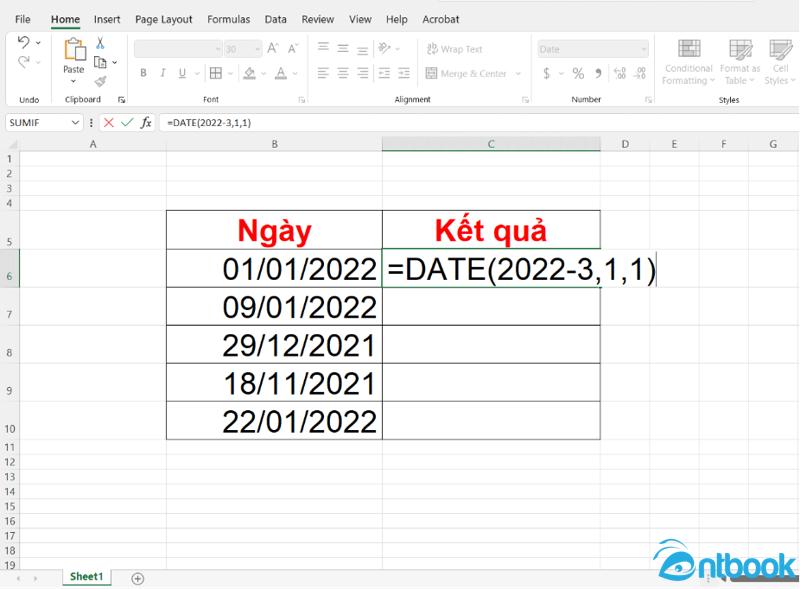Click the Redo arrow icon

point(23,62)
